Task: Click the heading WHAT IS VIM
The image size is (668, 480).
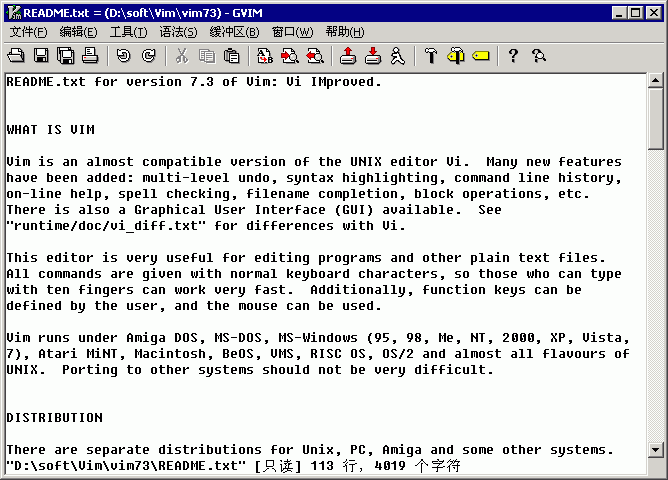Action: pos(51,129)
